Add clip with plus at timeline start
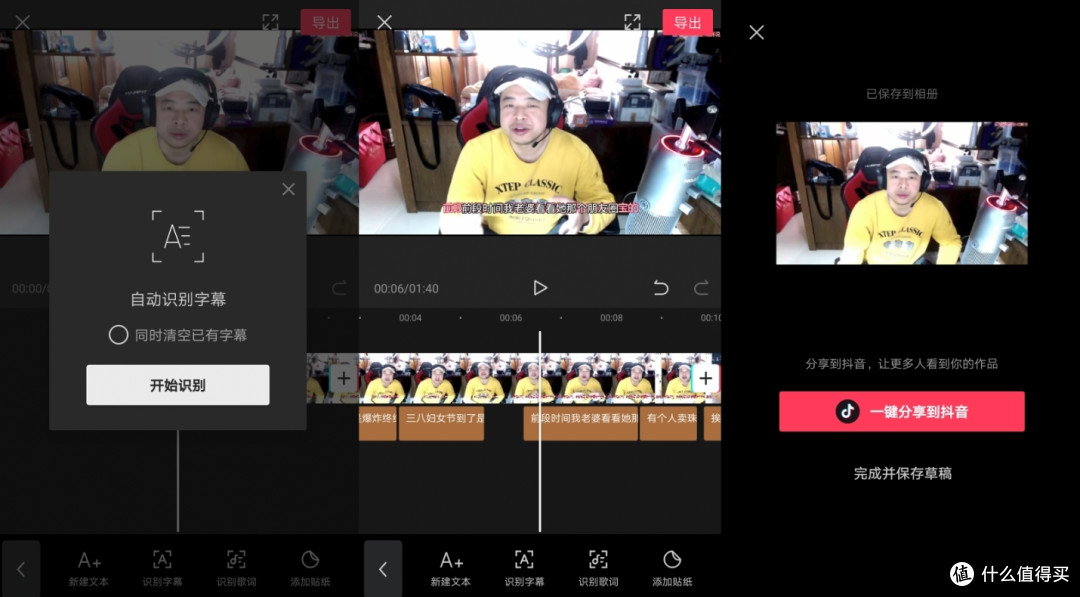The width and height of the screenshot is (1080, 597). tap(343, 378)
